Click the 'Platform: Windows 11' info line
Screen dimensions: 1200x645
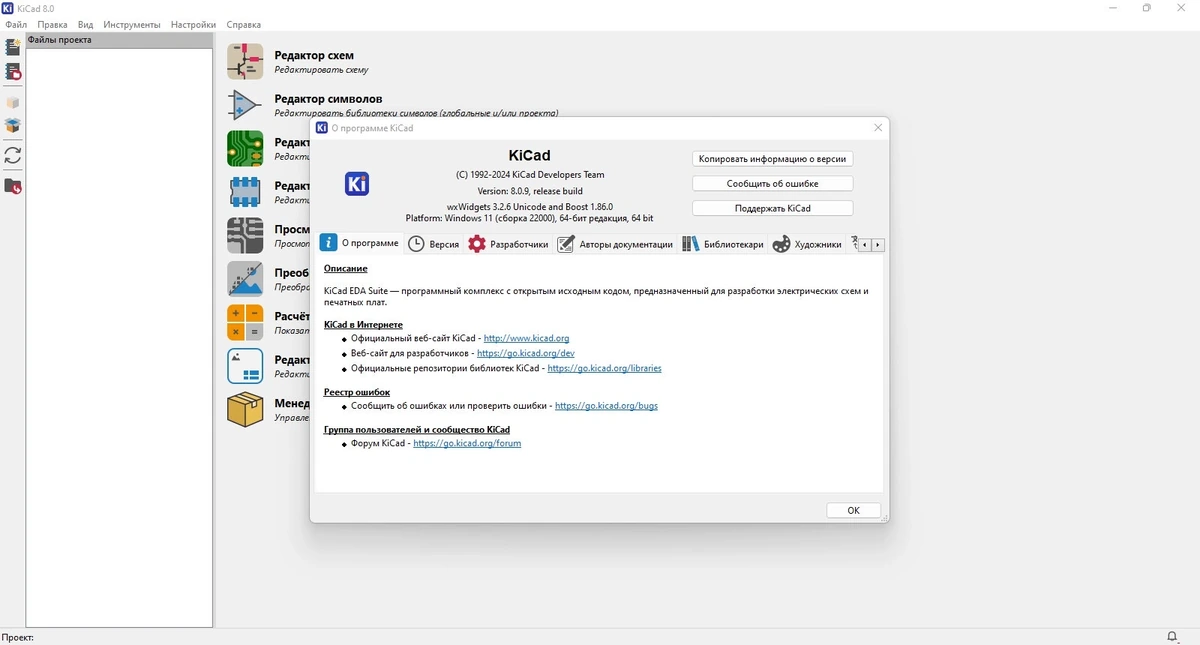click(530, 218)
